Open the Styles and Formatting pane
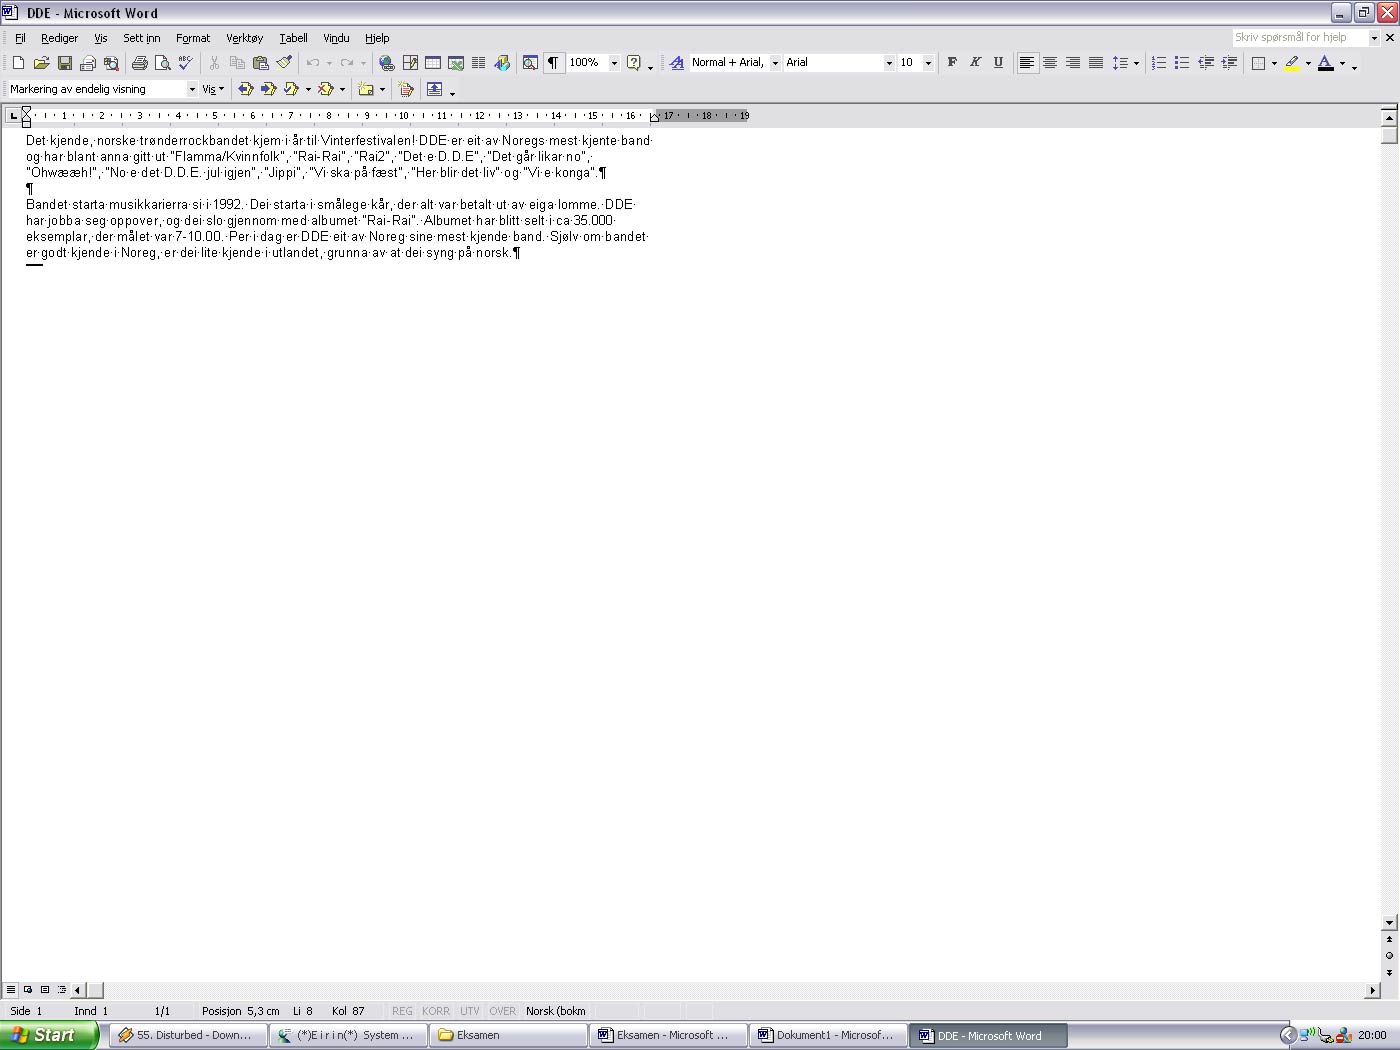The height and width of the screenshot is (1050, 1400). coord(677,63)
